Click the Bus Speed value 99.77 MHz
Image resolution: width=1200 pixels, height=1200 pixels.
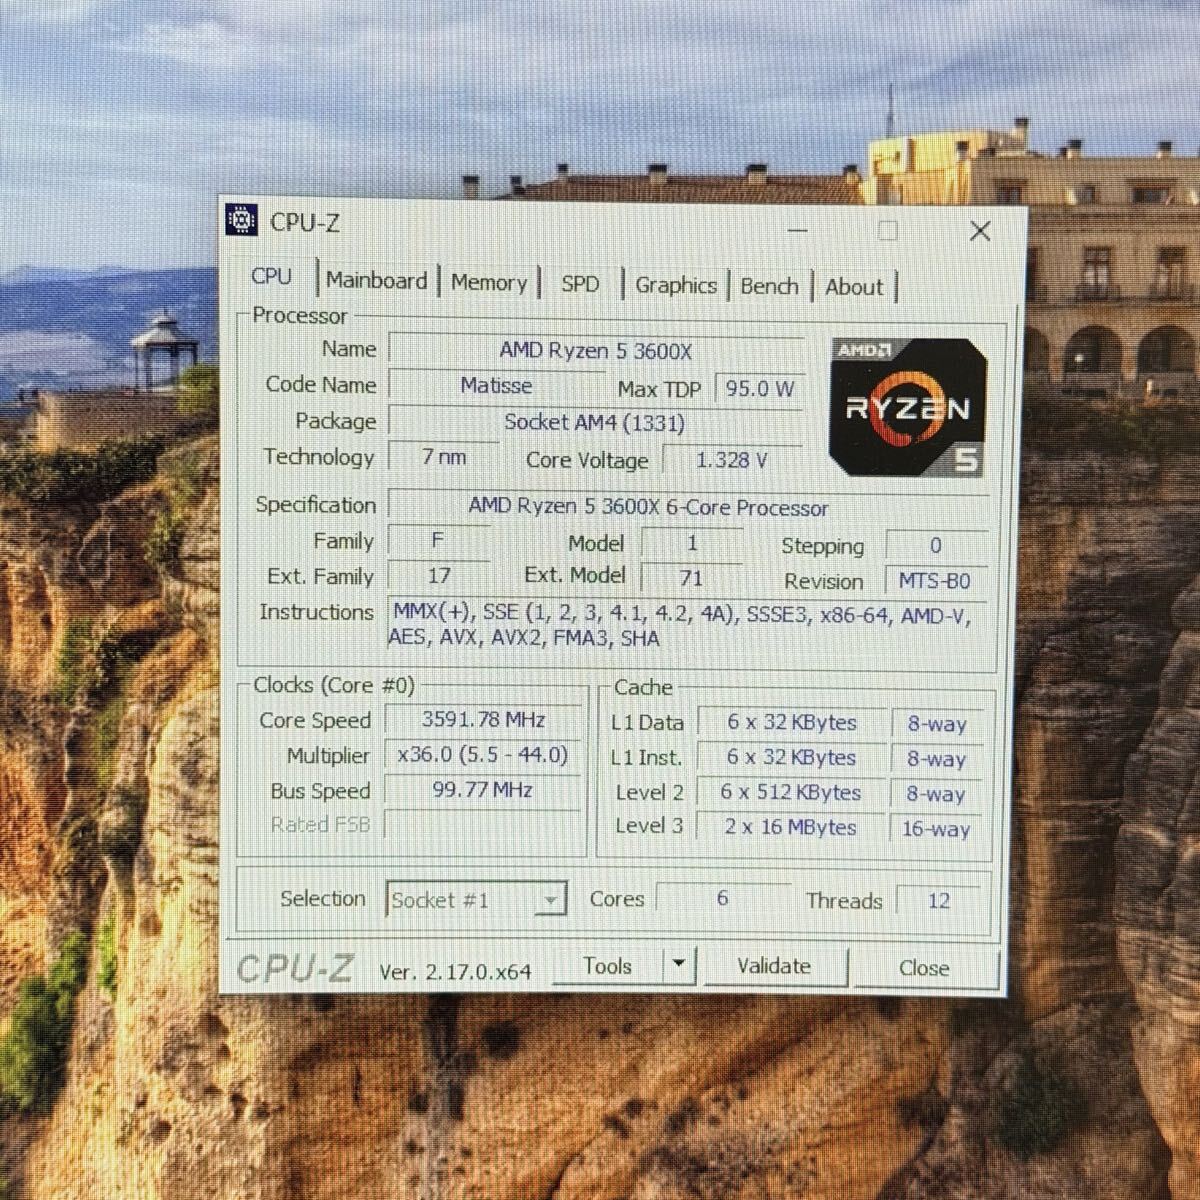click(483, 790)
